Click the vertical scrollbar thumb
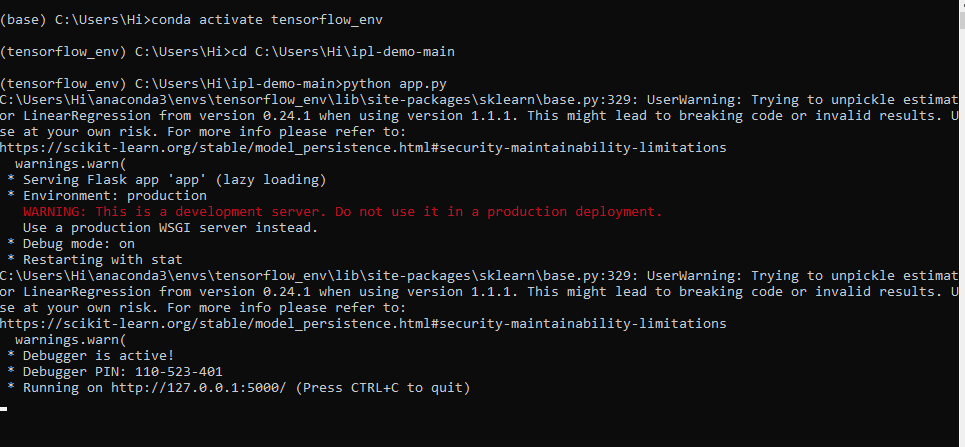965x447 pixels. (x=962, y=20)
